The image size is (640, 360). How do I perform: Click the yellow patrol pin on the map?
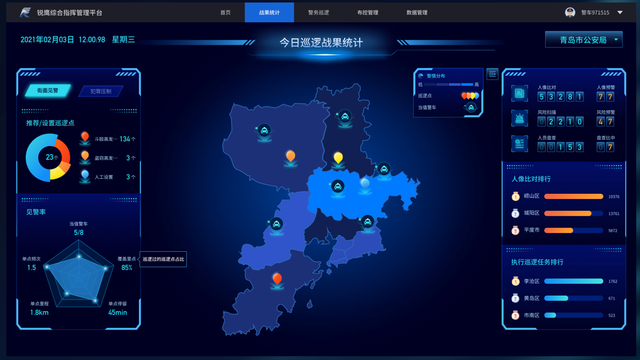coord(338,159)
